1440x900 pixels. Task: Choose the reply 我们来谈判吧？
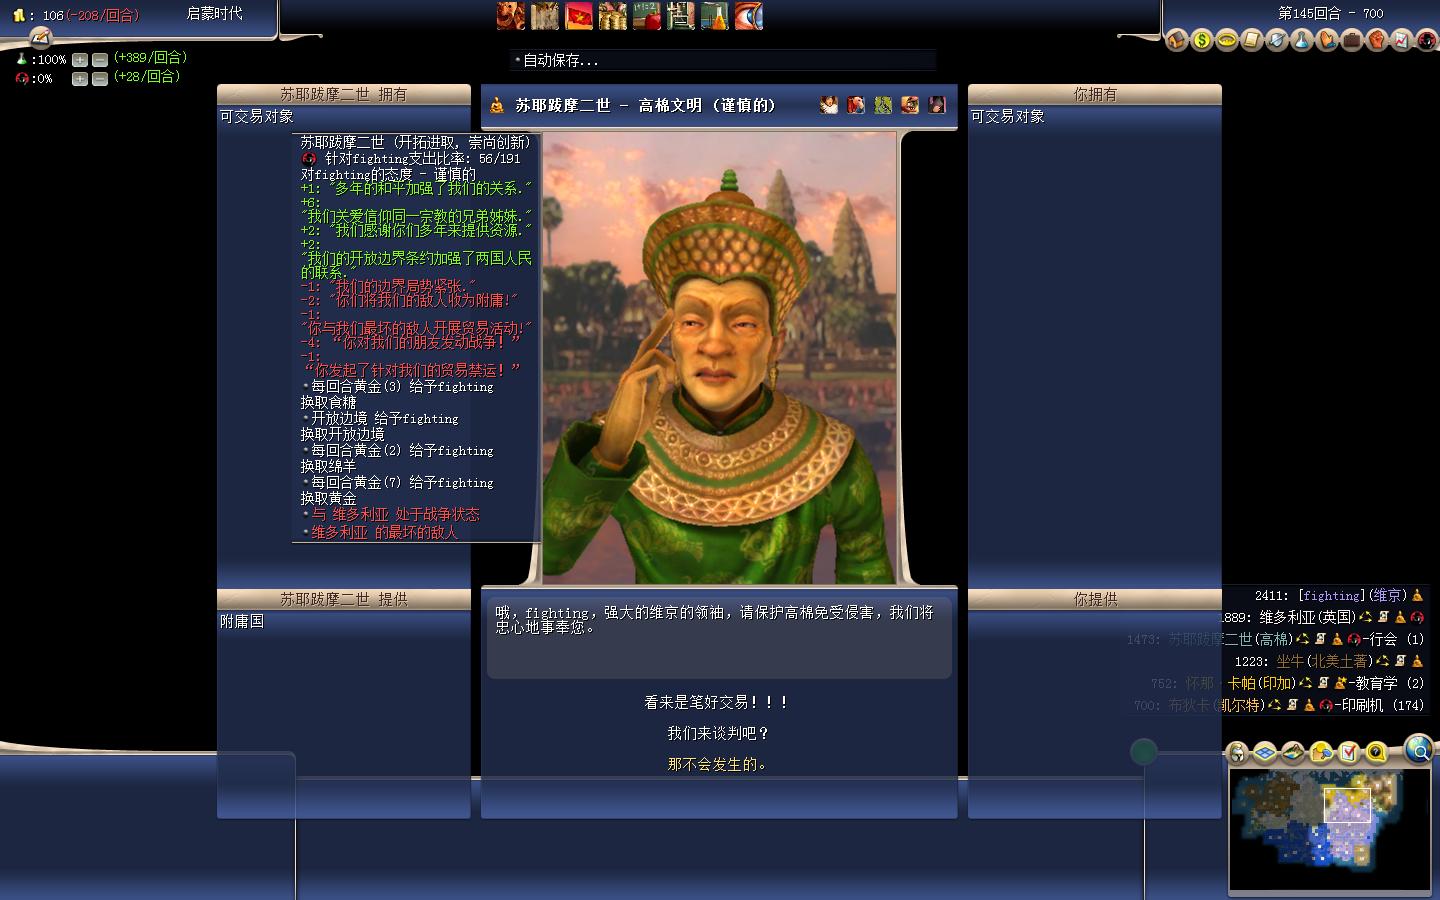(718, 734)
